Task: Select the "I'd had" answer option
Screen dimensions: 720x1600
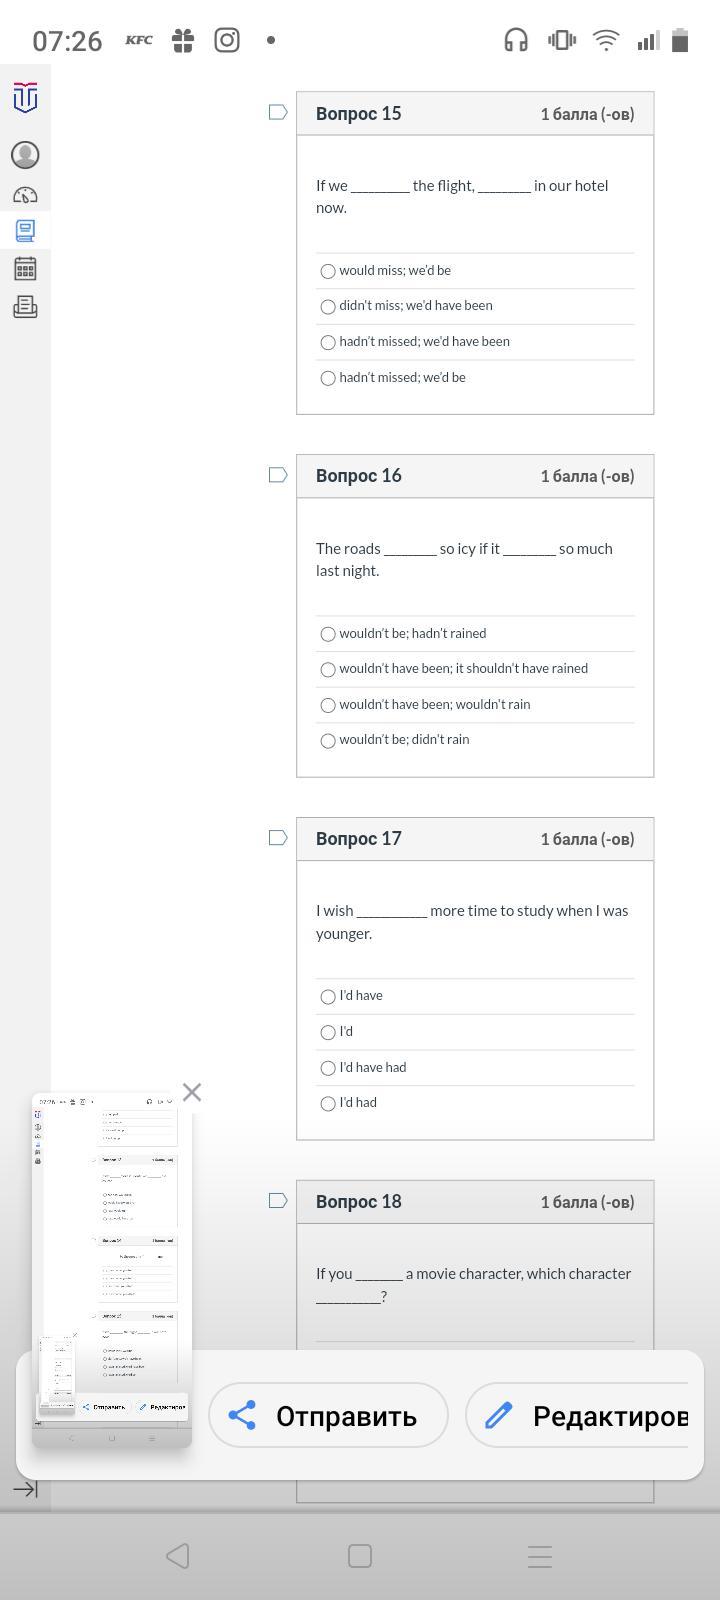Action: pyautogui.click(x=328, y=1104)
